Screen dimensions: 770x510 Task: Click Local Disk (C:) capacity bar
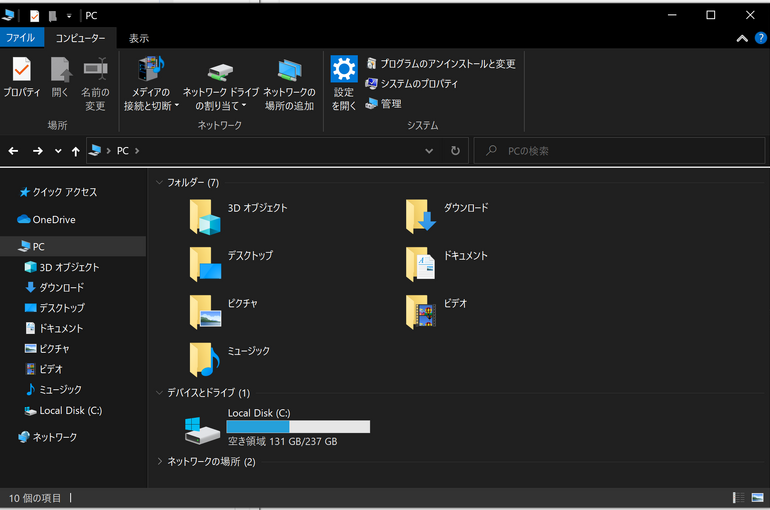coord(298,427)
